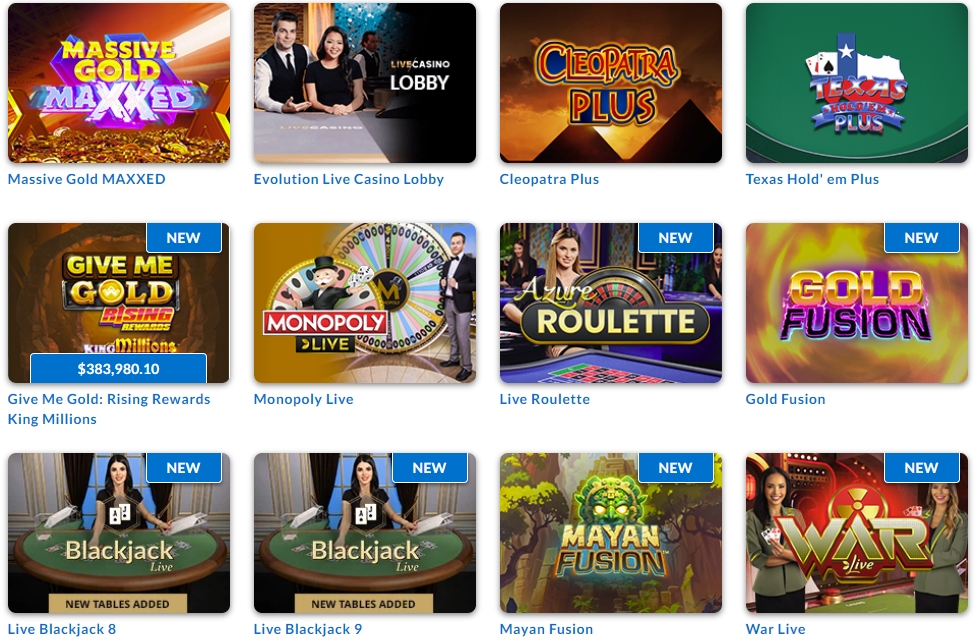Click the Give Me Gold jackpot amount banner
Viewport: 975px width, 643px height.
tap(118, 369)
